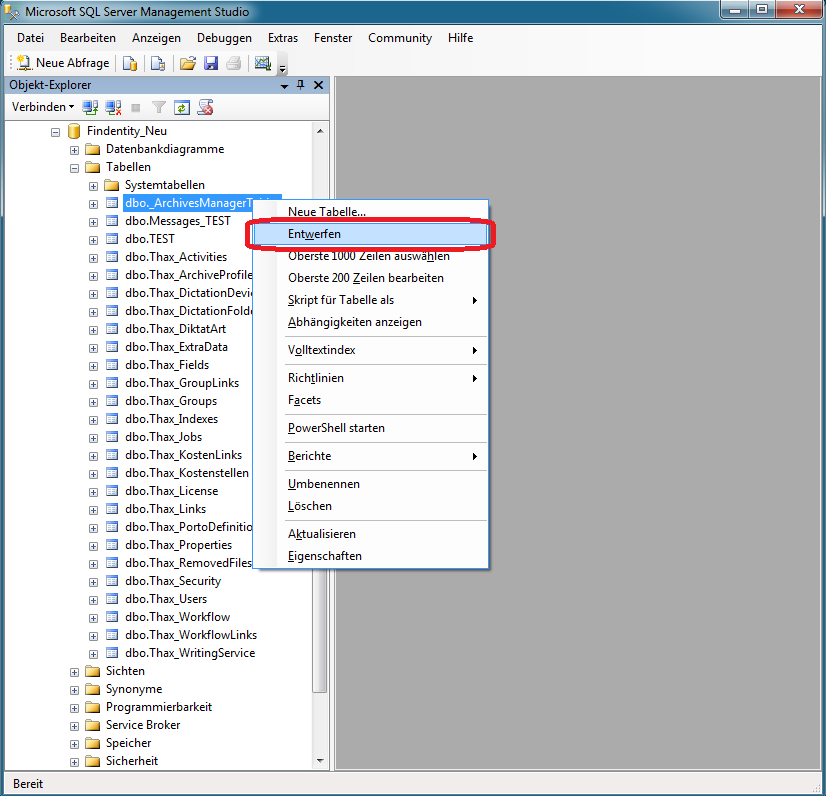826x796 pixels.
Task: Click the open file folder icon
Action: click(188, 63)
